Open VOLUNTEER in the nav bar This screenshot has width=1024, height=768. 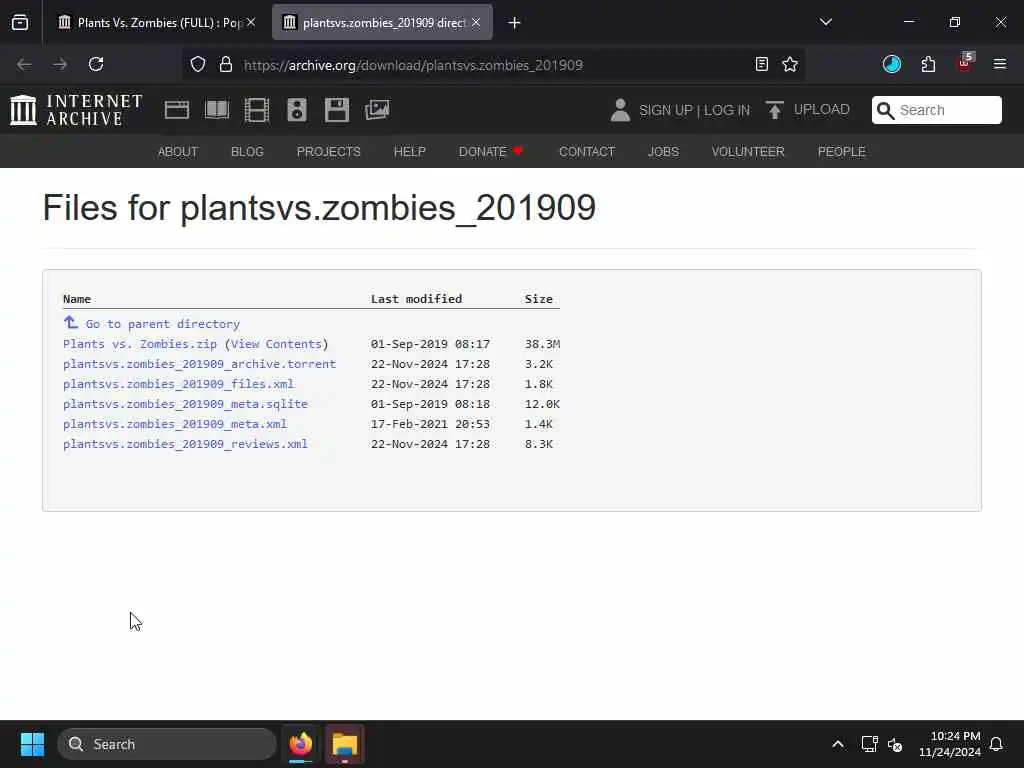point(748,152)
